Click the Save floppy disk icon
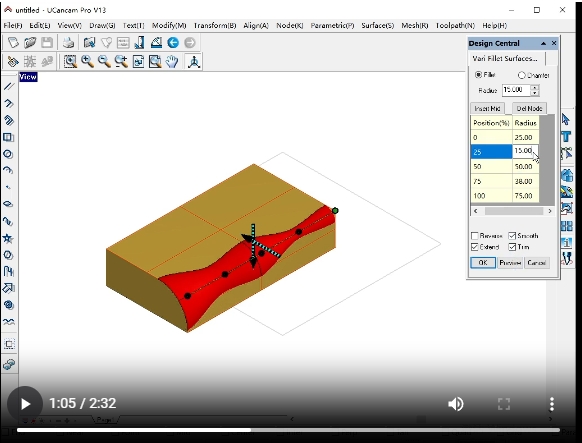This screenshot has height=443, width=582. [x=47, y=43]
